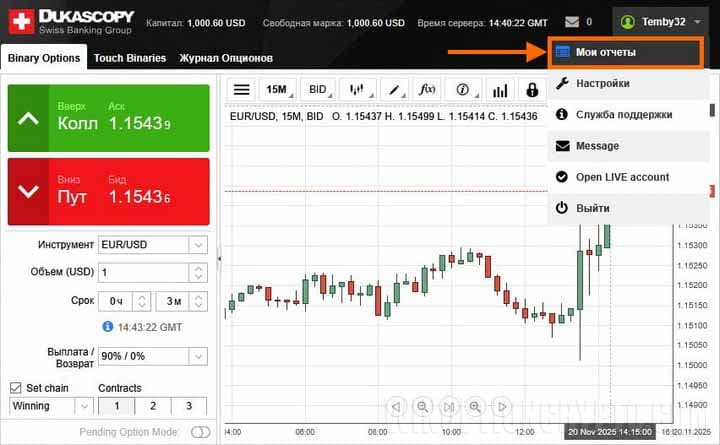The height and width of the screenshot is (445, 720).
Task: Jump chart to latest candle
Action: coord(449,406)
